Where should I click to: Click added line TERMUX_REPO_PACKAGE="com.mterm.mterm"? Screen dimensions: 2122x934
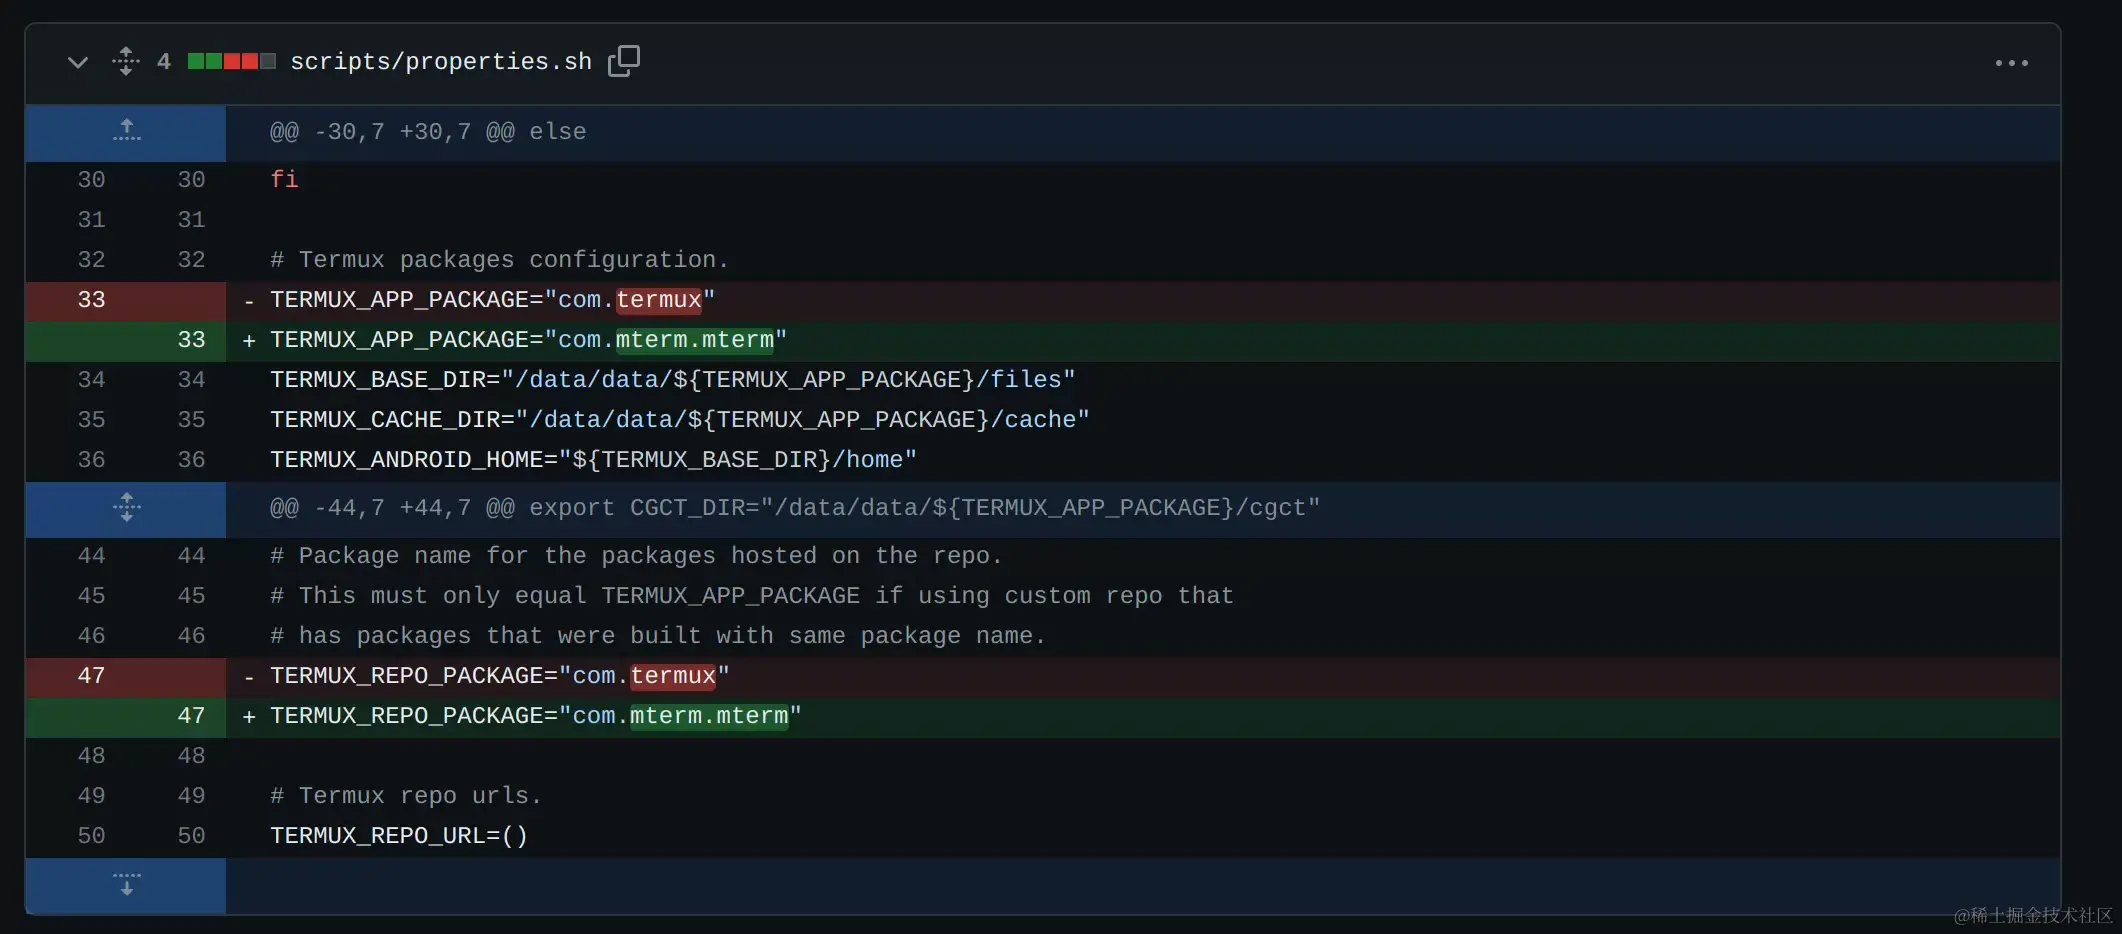536,716
